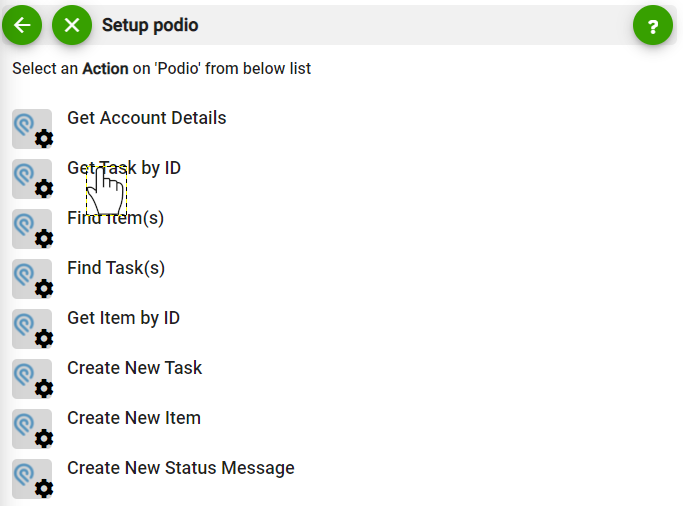Click the Podio icon beside Create New Item

[x=32, y=429]
